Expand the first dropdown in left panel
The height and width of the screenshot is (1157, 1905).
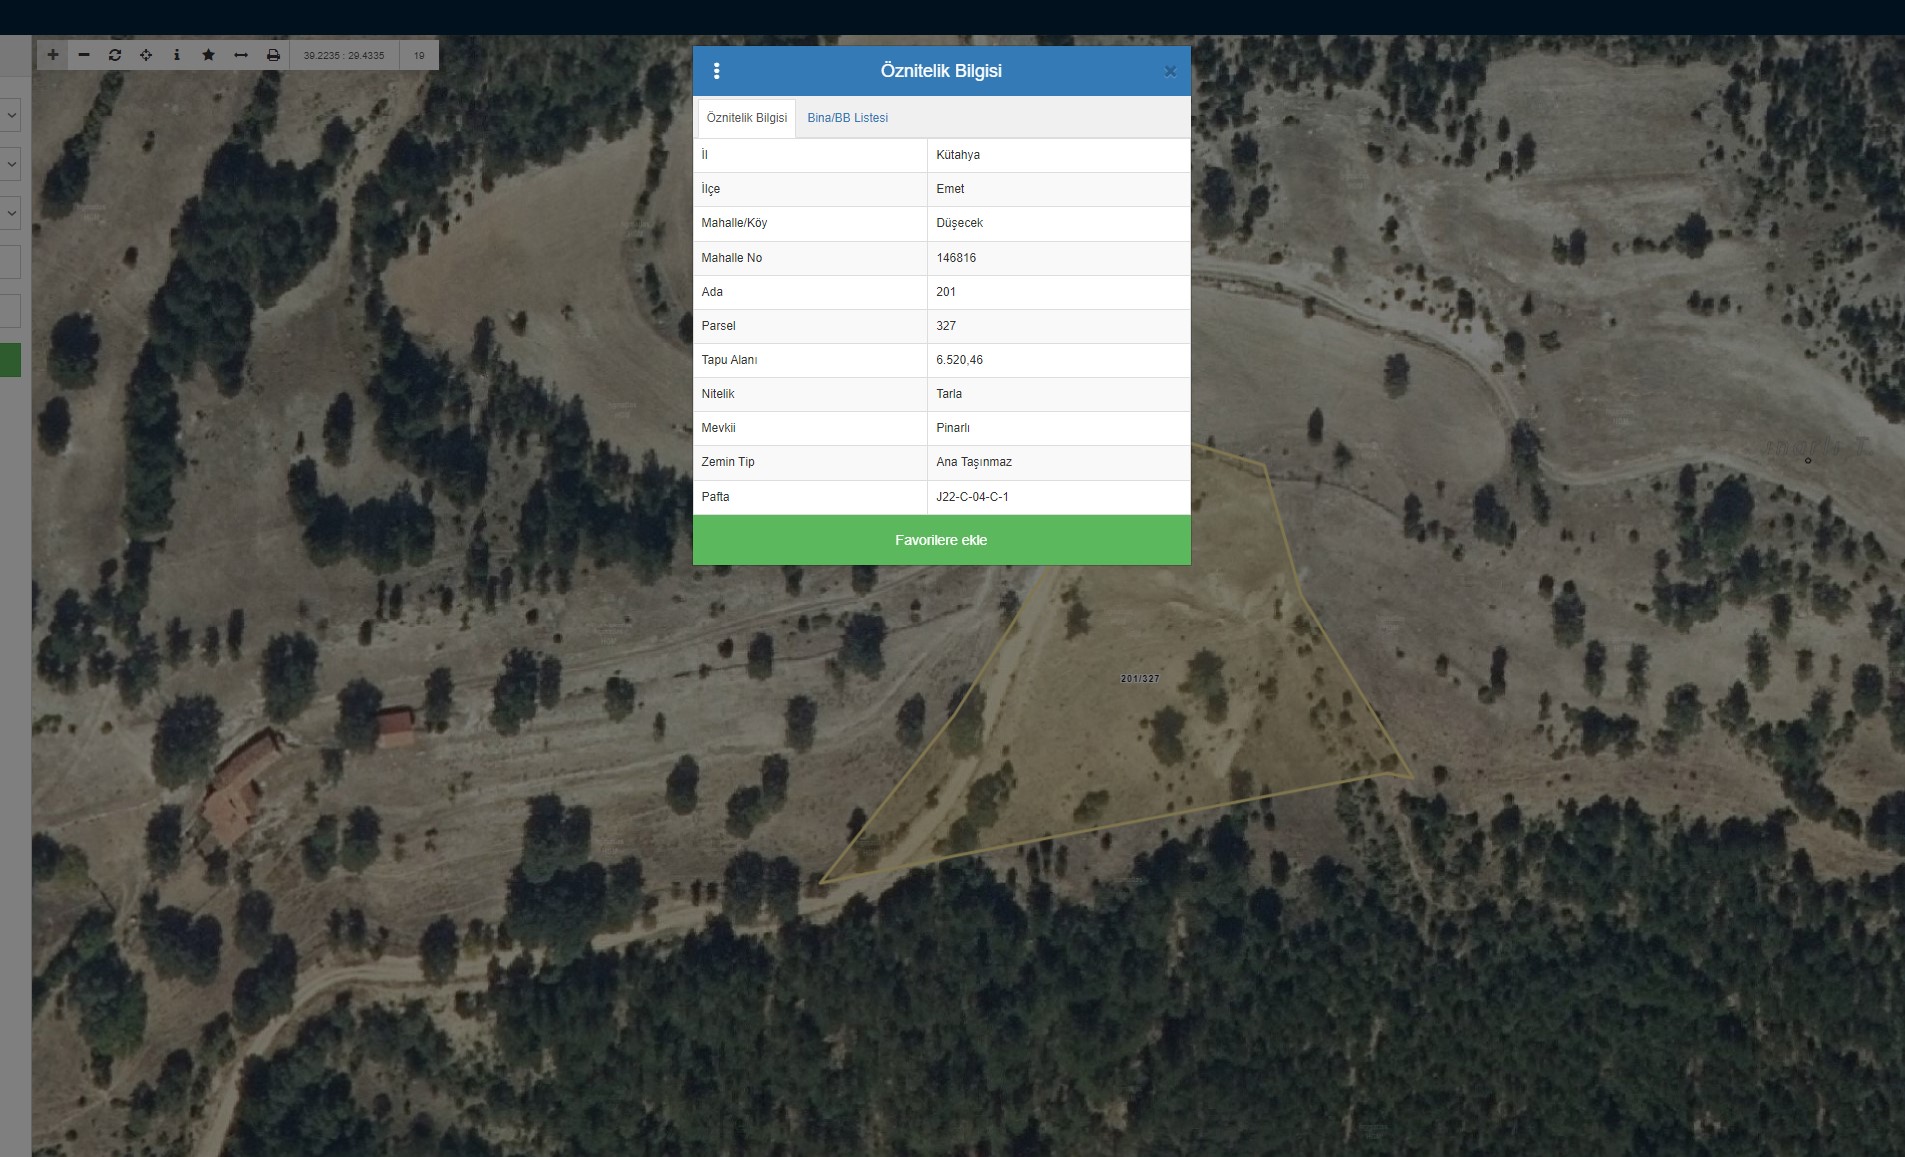pos(11,115)
